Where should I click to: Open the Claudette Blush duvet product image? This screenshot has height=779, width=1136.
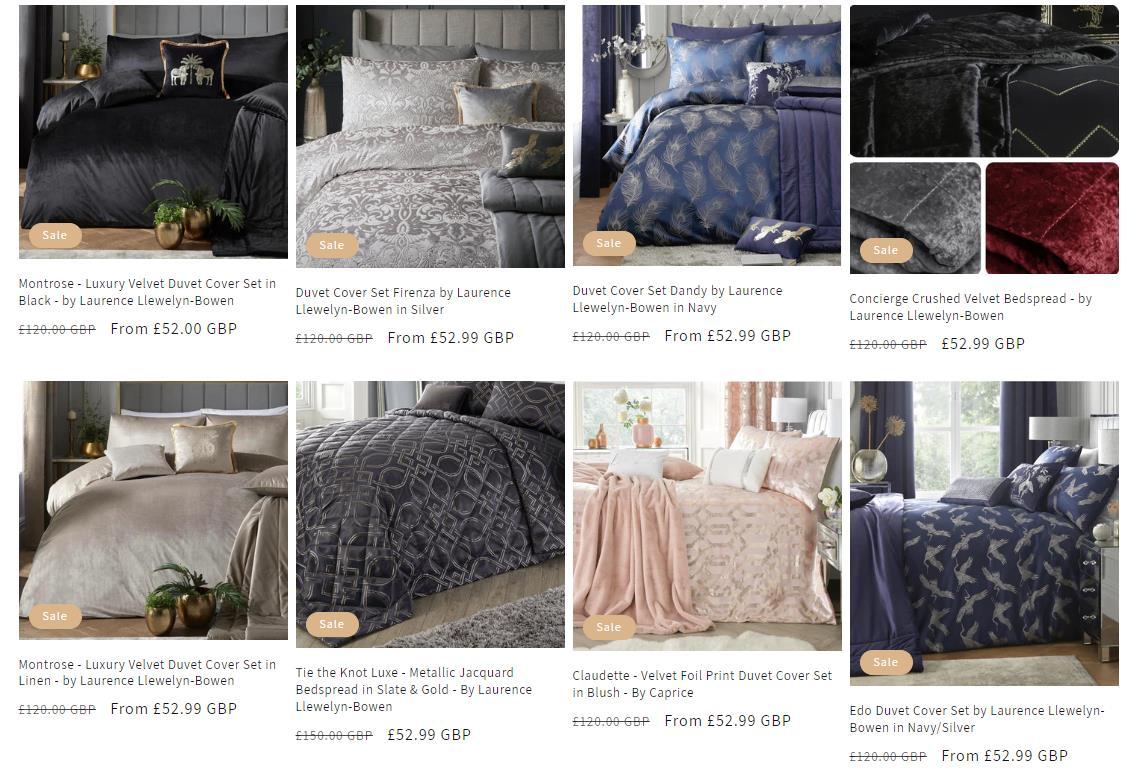[x=706, y=515]
